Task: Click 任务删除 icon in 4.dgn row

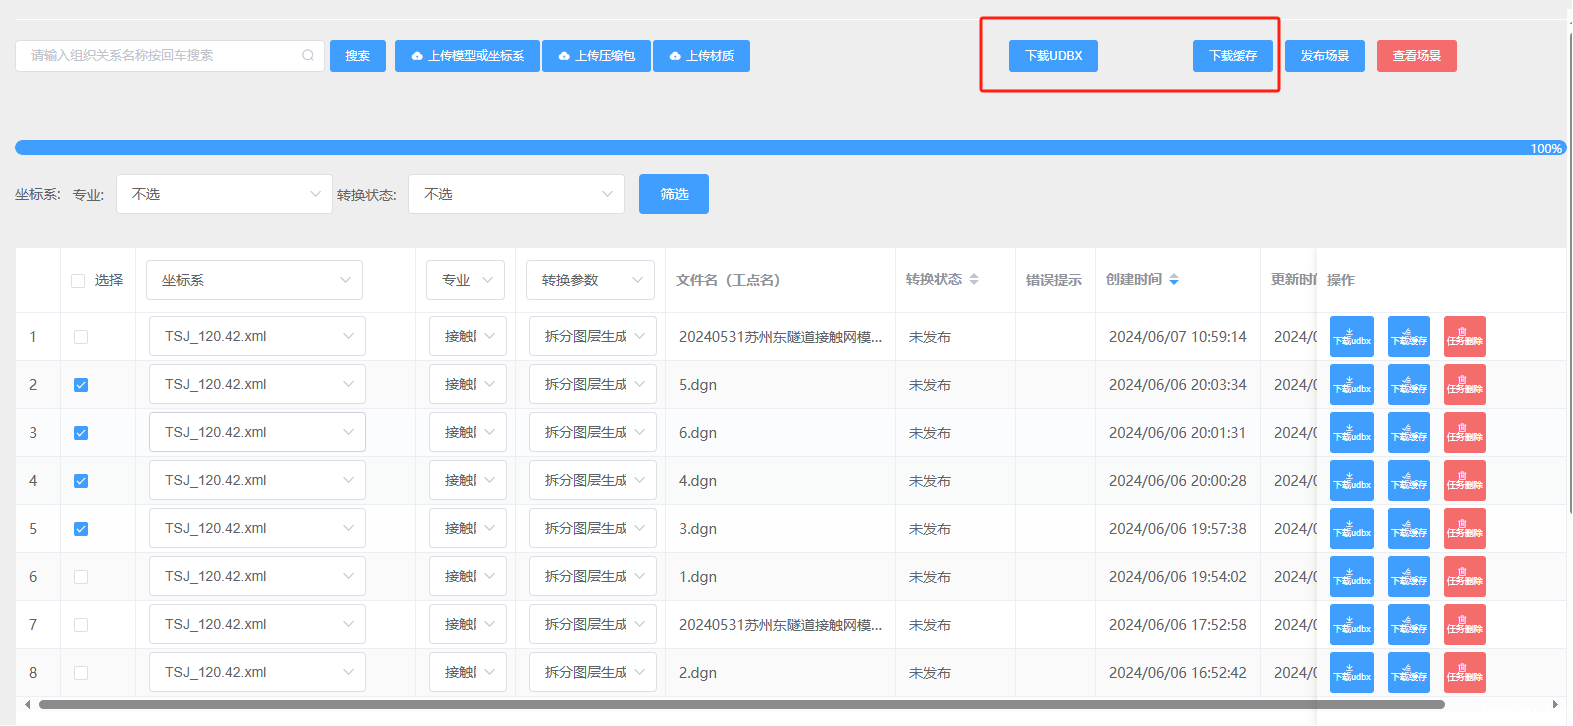Action: pyautogui.click(x=1464, y=481)
